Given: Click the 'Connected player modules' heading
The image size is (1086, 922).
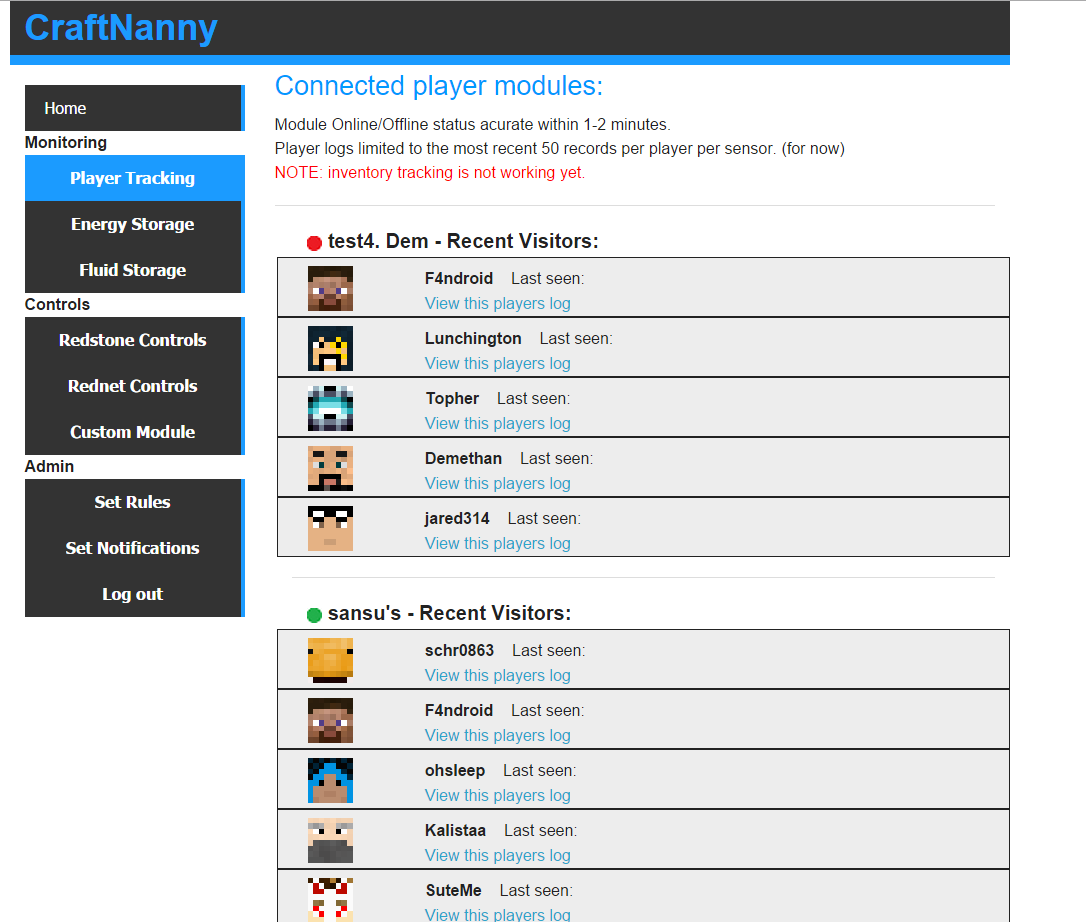Looking at the screenshot, I should [439, 87].
